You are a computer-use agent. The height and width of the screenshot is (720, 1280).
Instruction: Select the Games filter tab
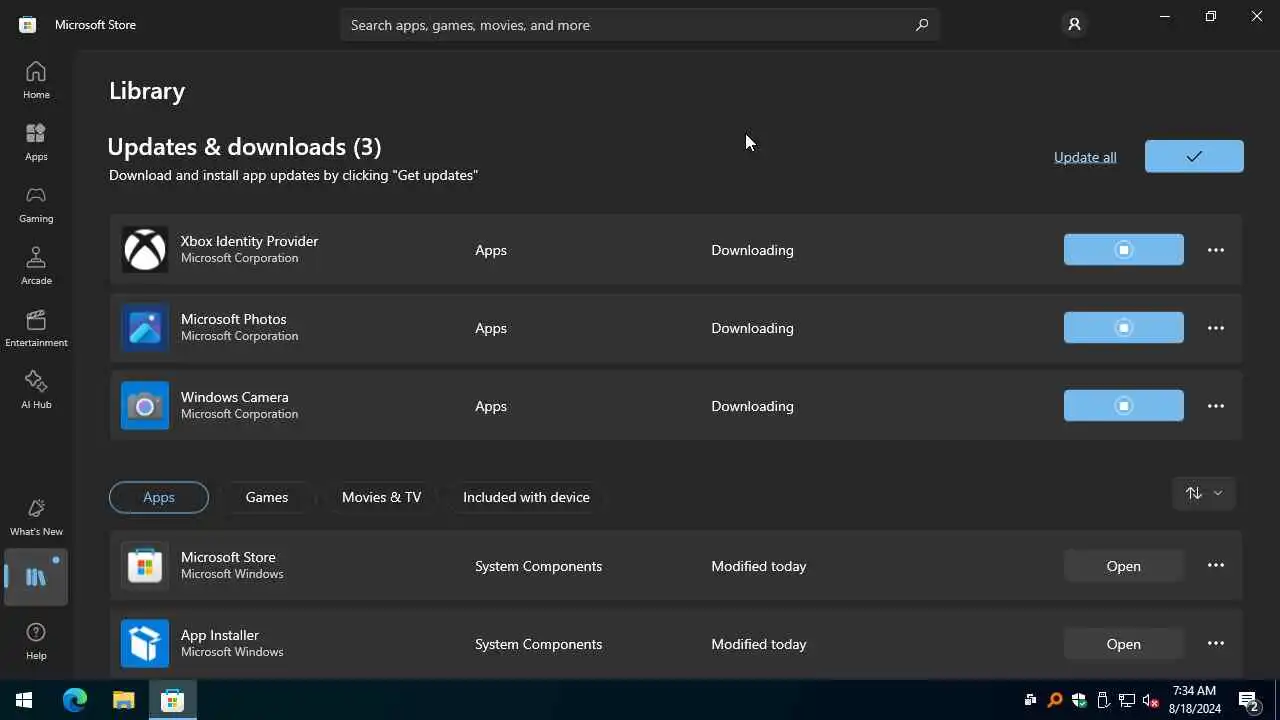(267, 497)
